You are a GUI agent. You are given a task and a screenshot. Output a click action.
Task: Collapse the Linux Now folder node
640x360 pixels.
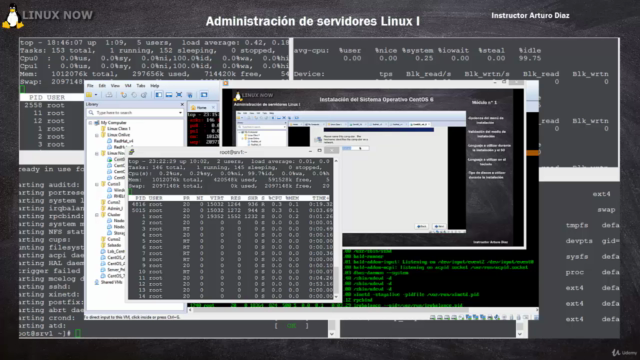[97, 153]
